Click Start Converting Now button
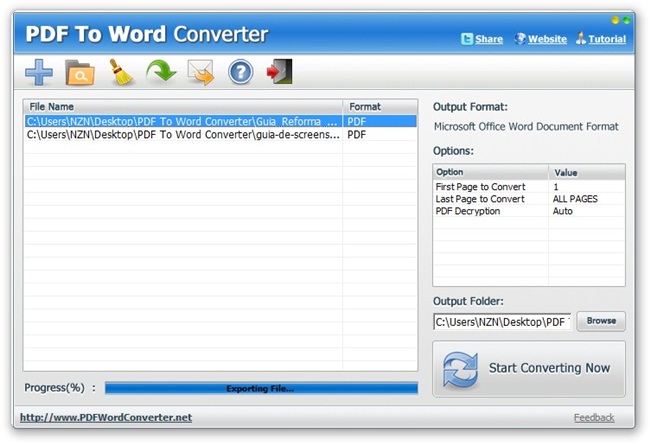The height and width of the screenshot is (445, 650). pyautogui.click(x=529, y=369)
